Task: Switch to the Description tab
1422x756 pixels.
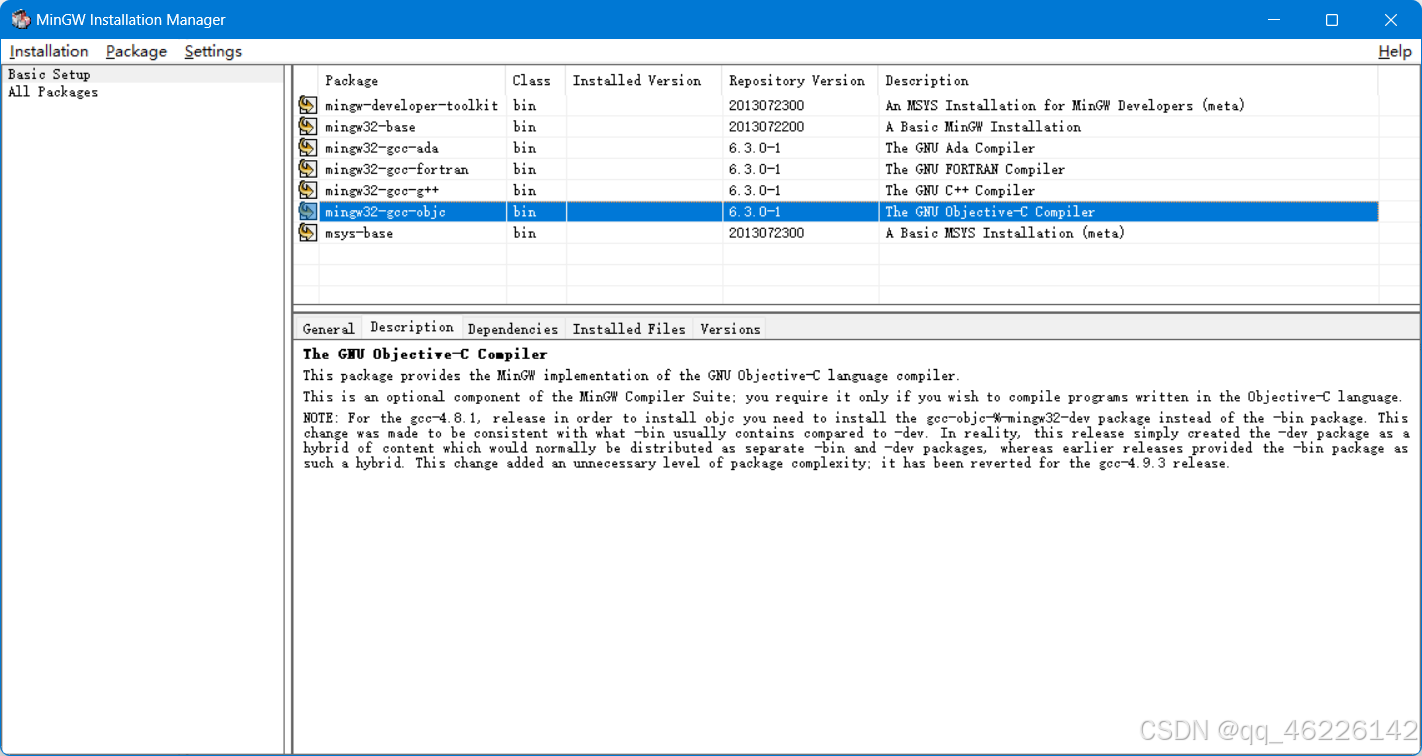Action: [412, 327]
